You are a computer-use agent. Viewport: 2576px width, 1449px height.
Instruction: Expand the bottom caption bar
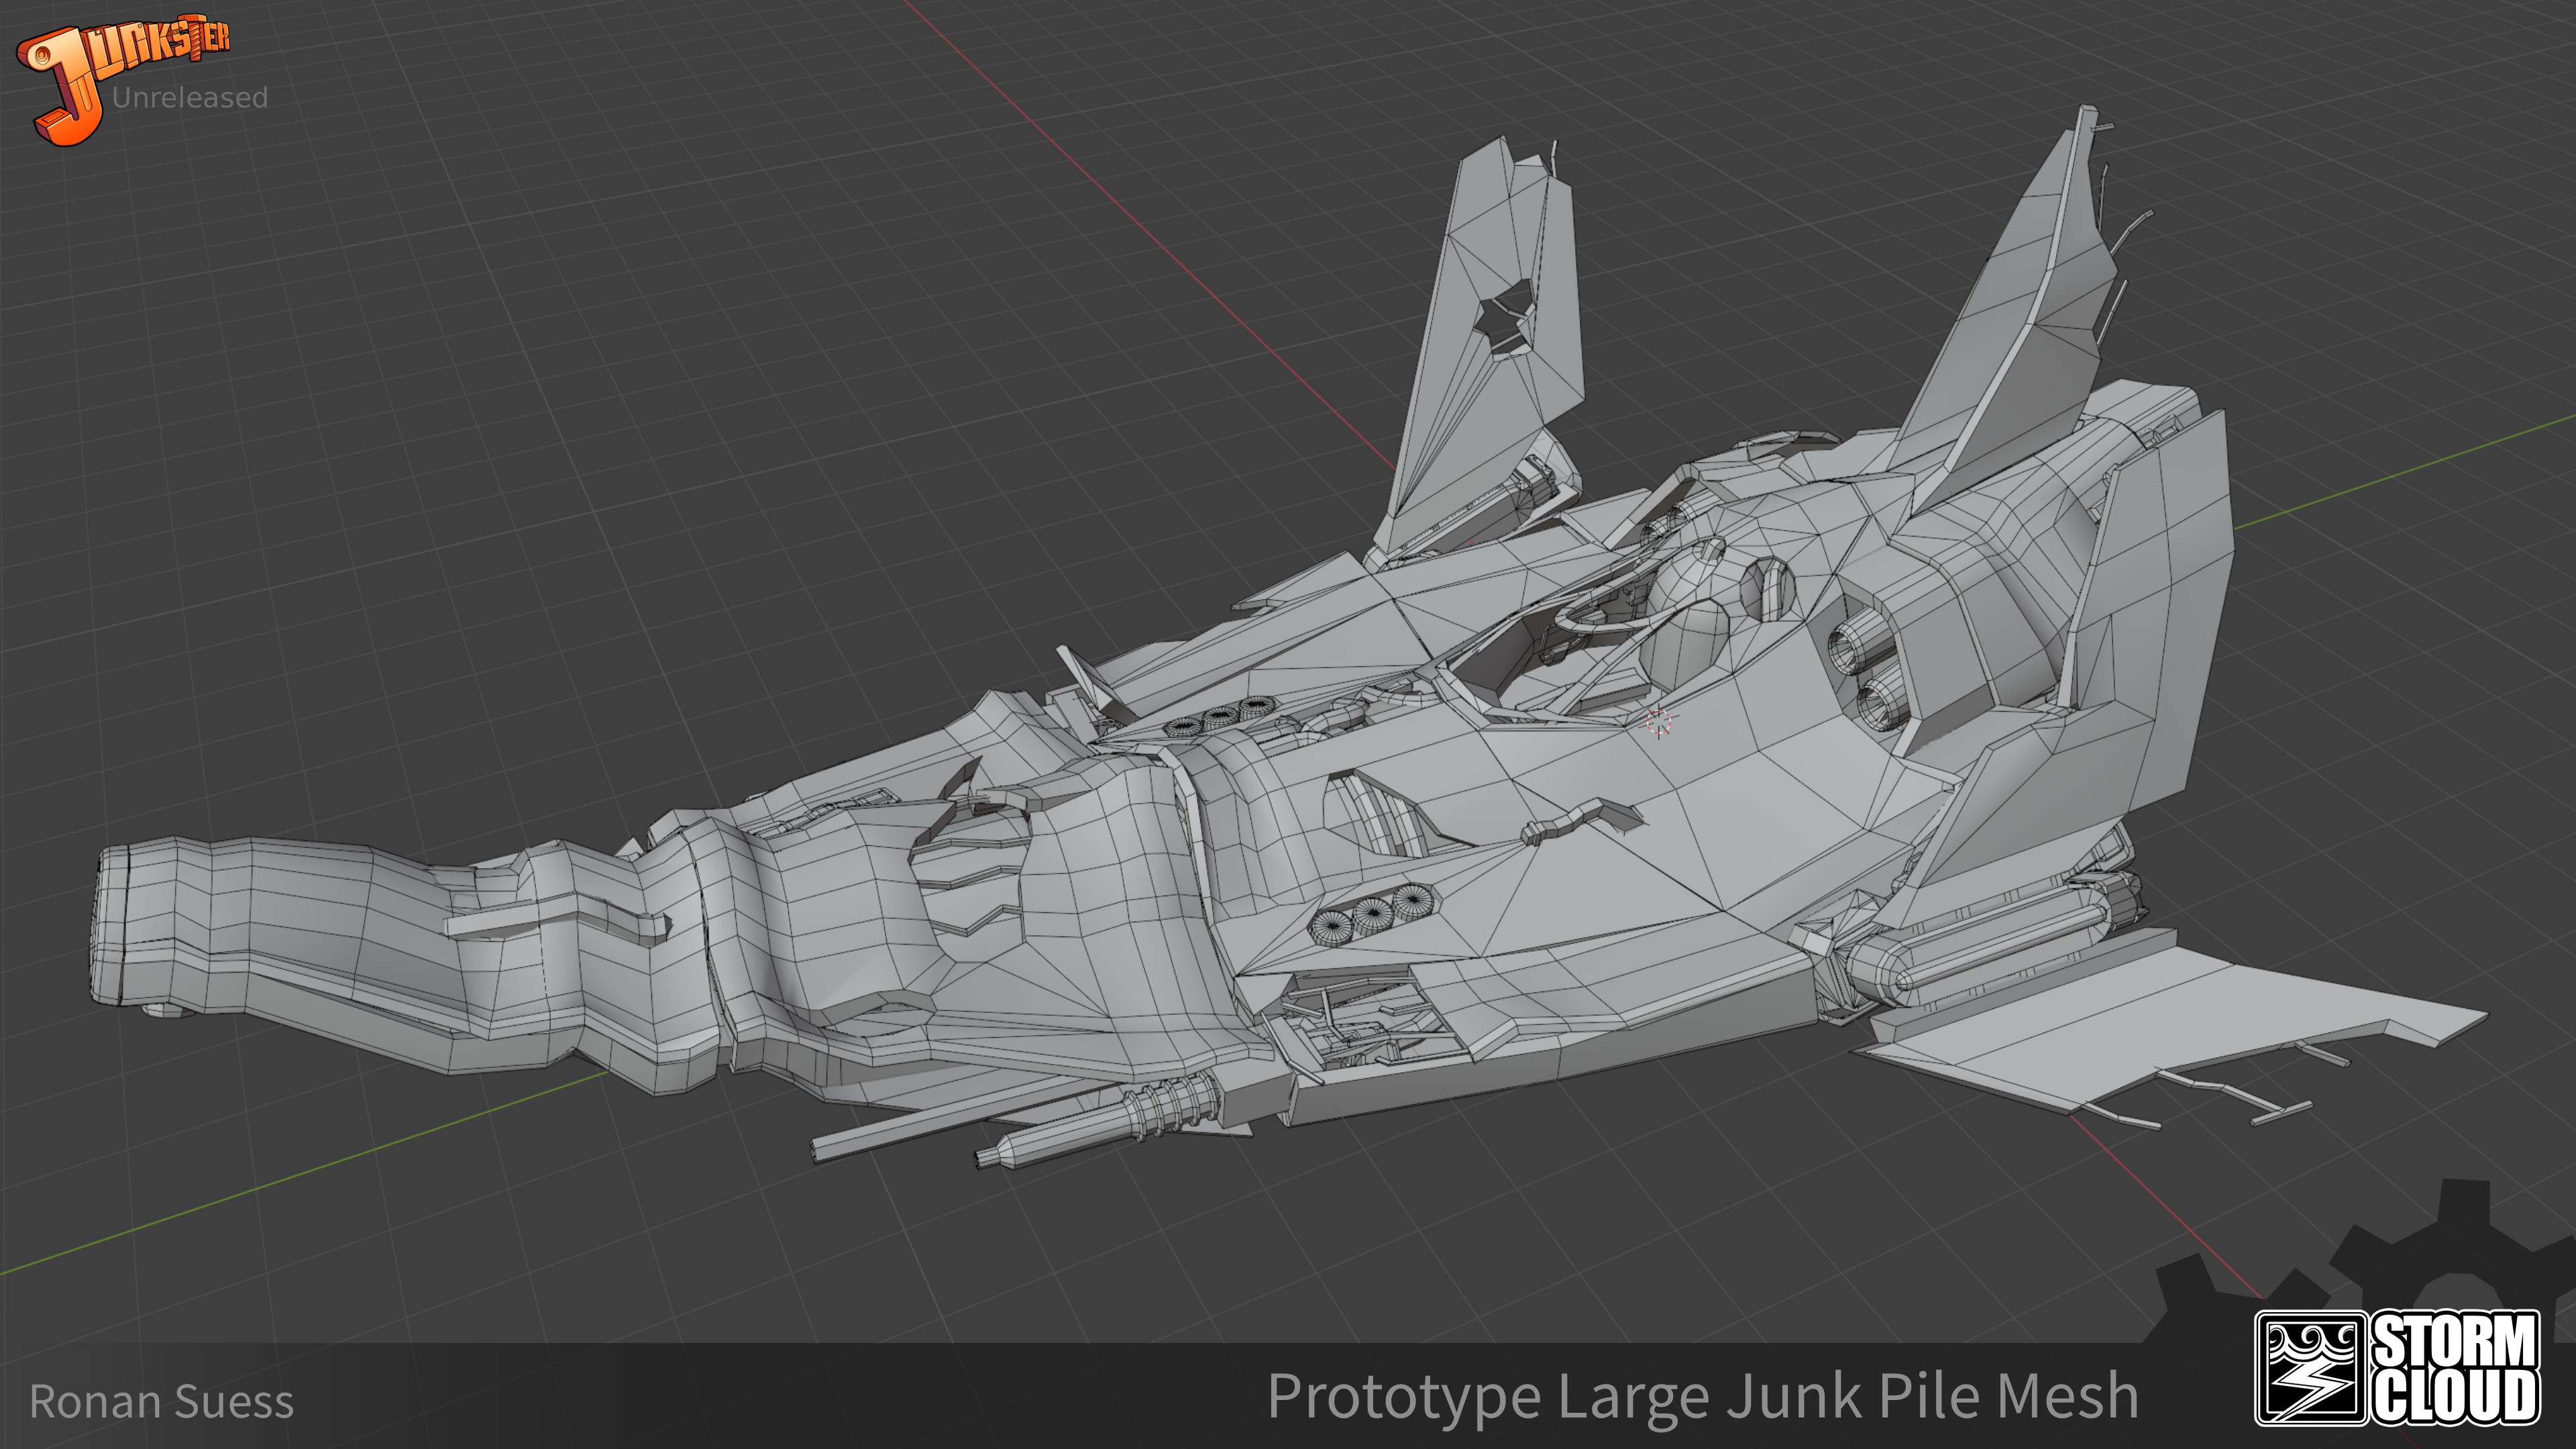pyautogui.click(x=1288, y=1395)
